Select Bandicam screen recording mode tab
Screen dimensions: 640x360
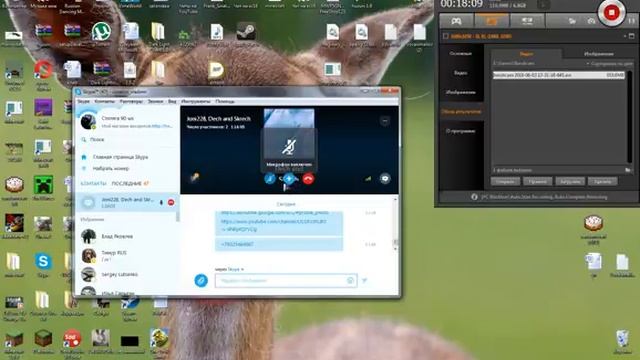492,20
